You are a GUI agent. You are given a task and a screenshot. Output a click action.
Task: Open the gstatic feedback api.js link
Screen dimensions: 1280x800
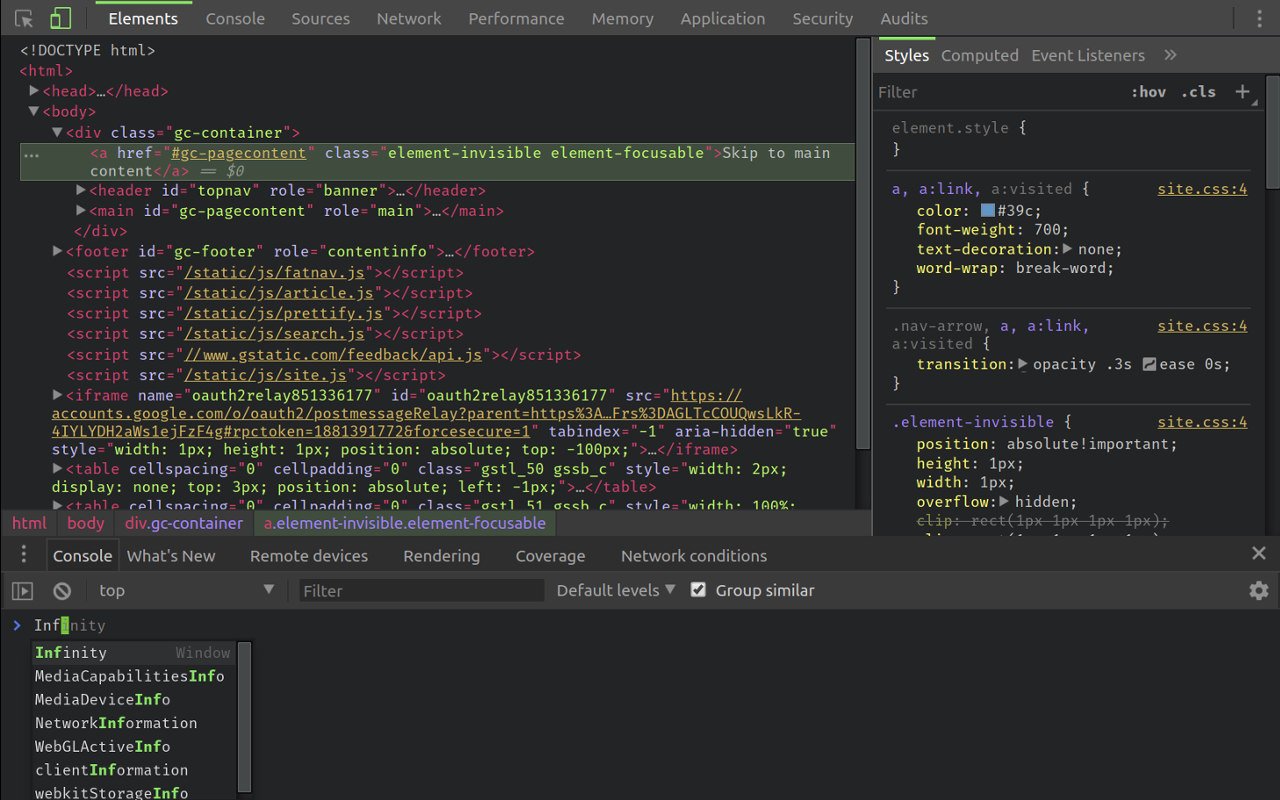[x=334, y=354]
